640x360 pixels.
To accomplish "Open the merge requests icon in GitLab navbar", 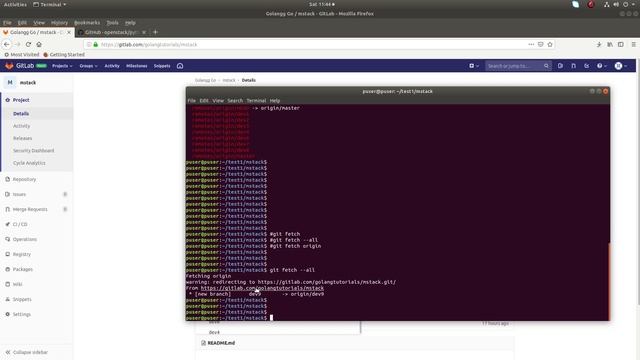I will (x=573, y=66).
